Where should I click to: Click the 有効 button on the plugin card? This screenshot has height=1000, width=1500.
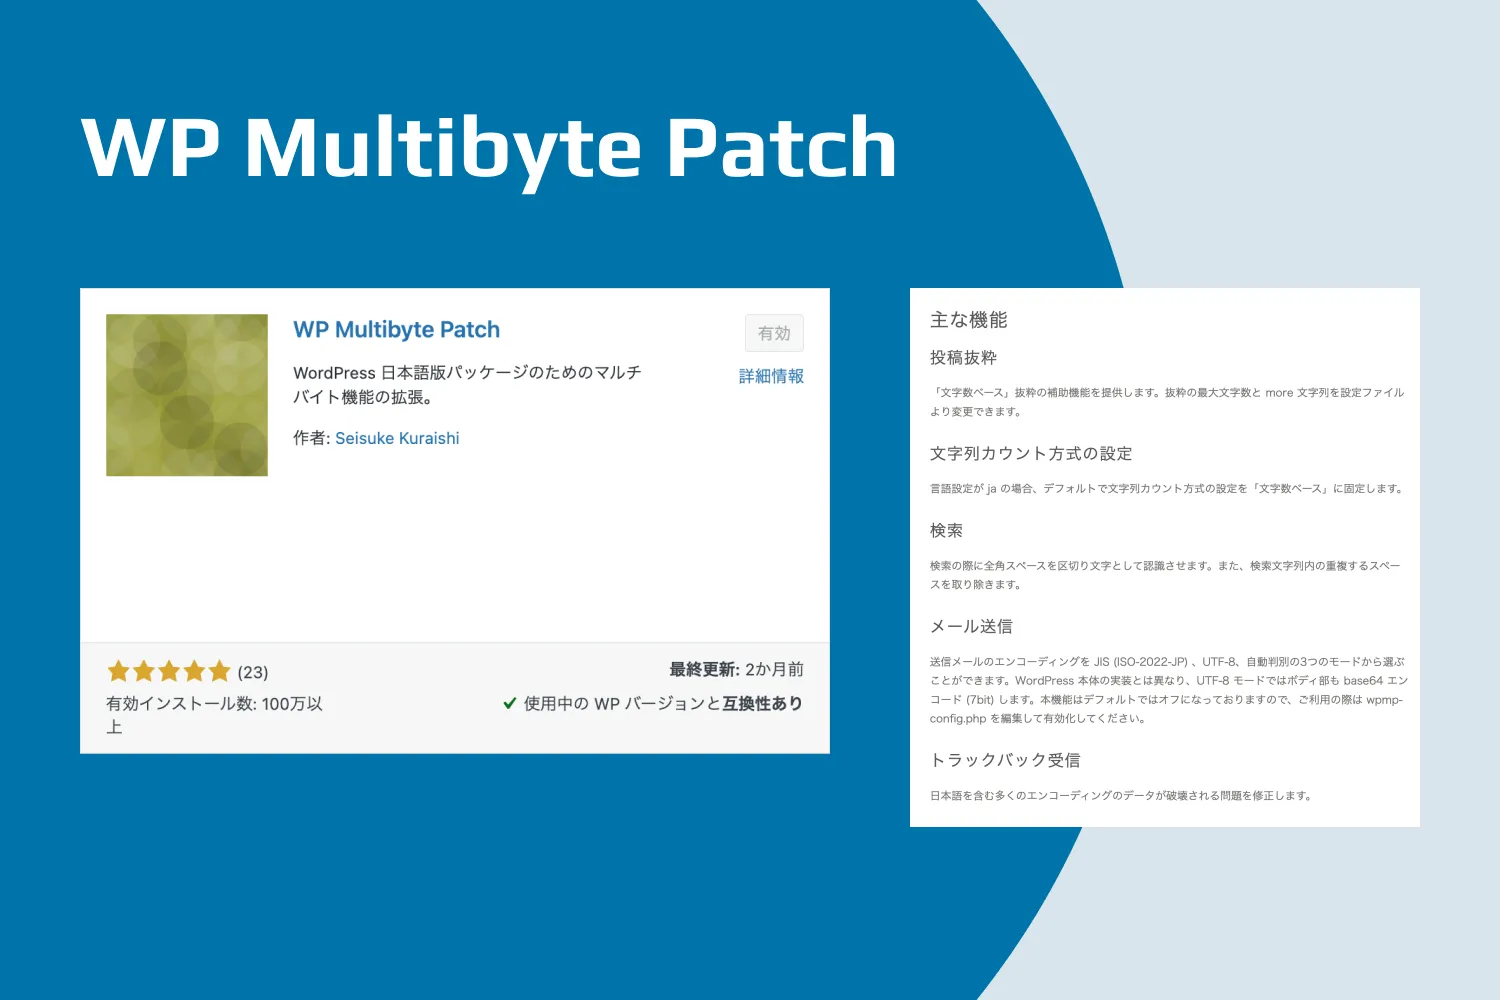pyautogui.click(x=774, y=333)
